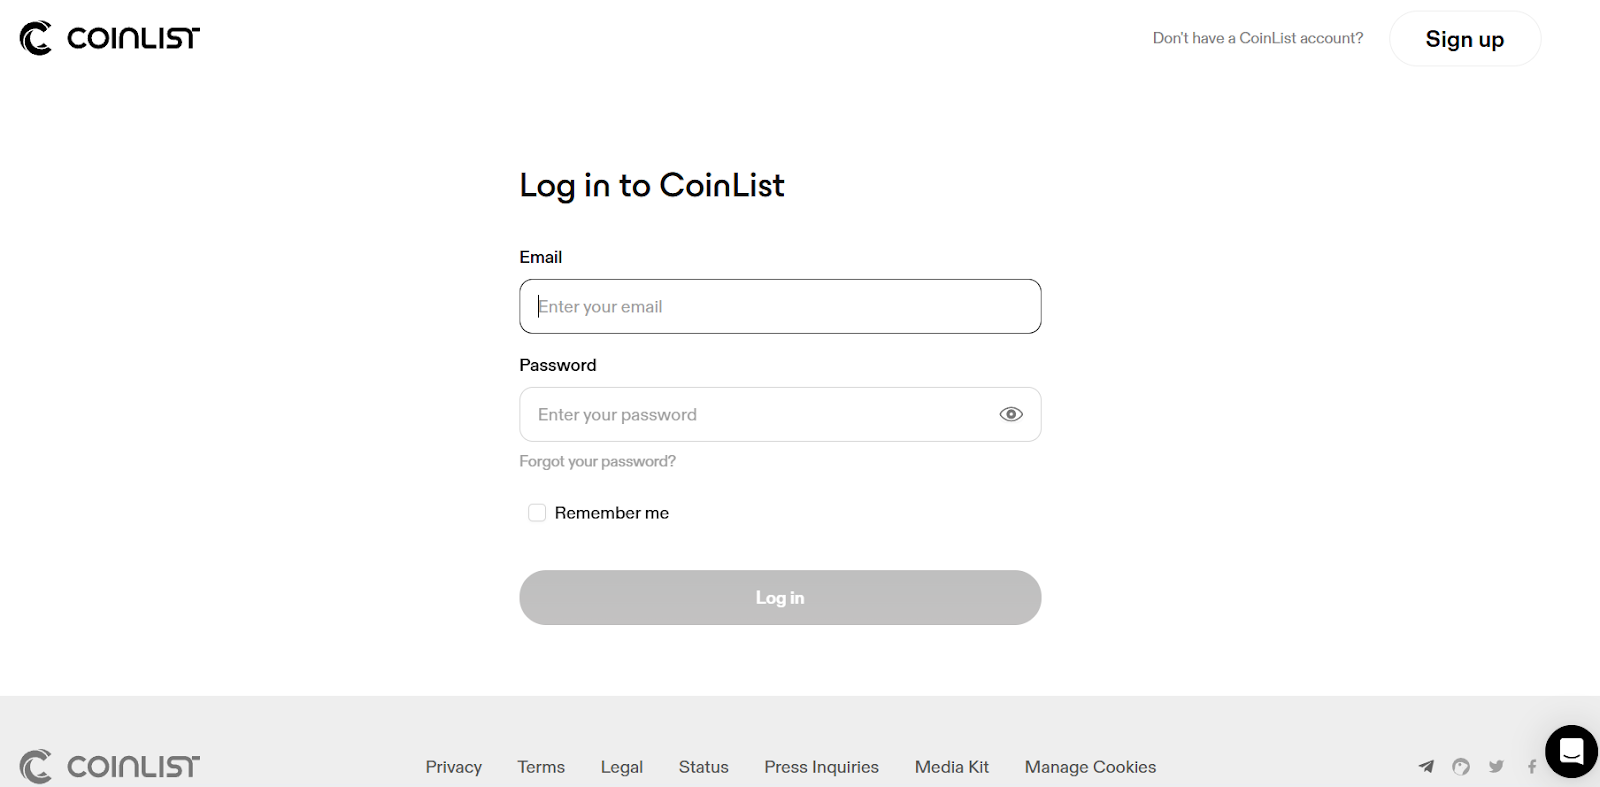Viewport: 1600px width, 787px height.
Task: Open the Privacy page
Action: coord(453,766)
